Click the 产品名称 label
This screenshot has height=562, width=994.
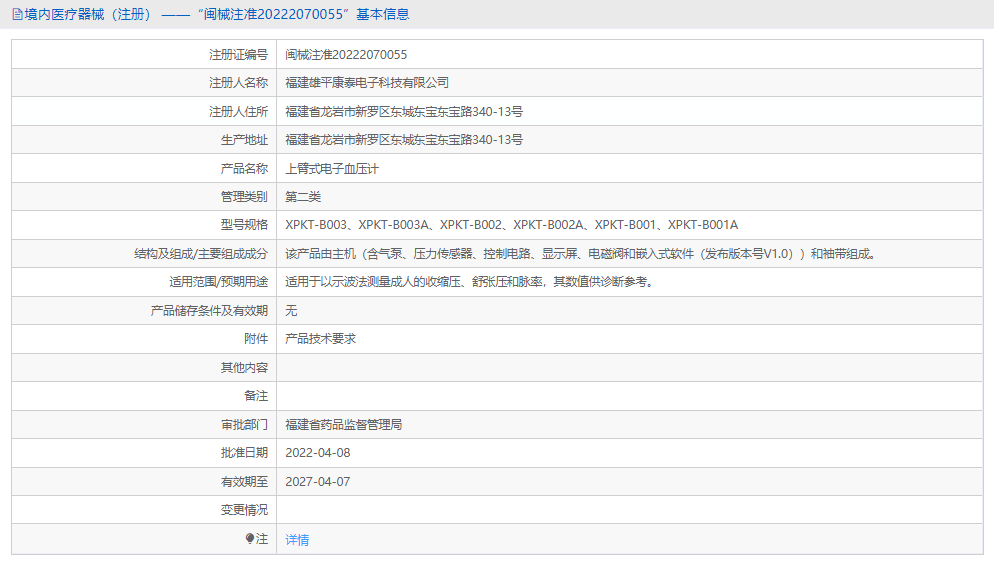point(244,169)
